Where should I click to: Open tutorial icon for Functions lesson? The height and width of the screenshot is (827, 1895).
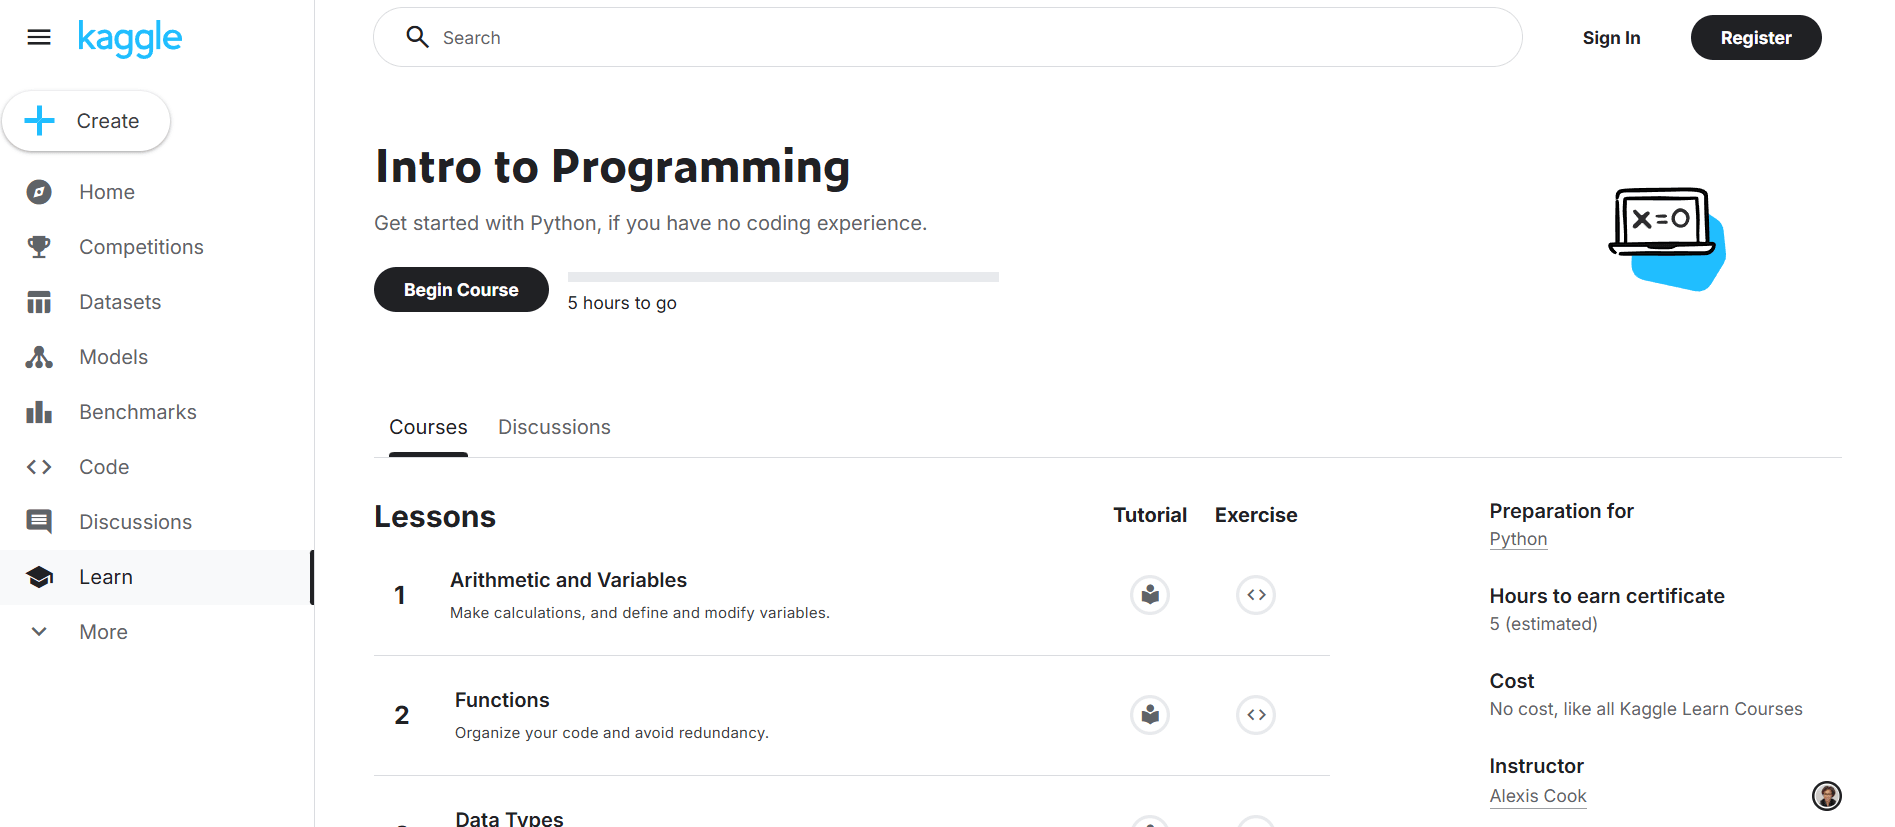tap(1150, 715)
